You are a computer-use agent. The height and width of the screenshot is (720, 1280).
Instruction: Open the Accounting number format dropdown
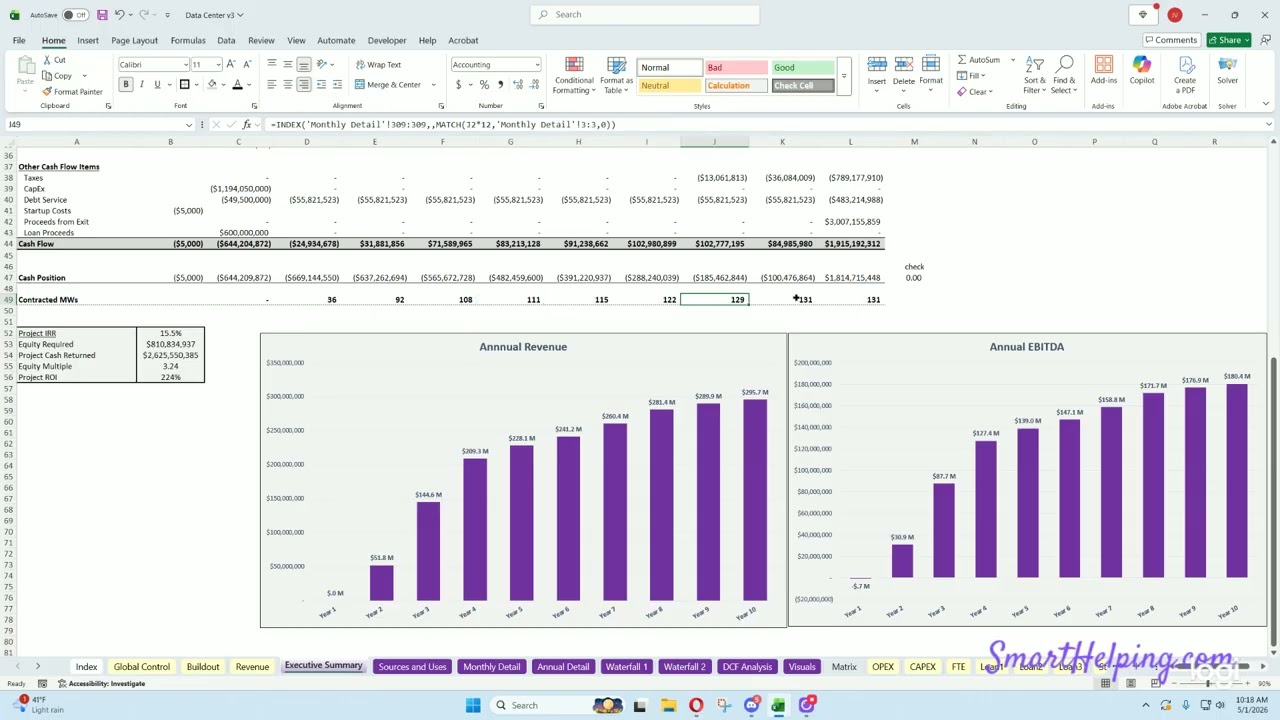coord(536,64)
